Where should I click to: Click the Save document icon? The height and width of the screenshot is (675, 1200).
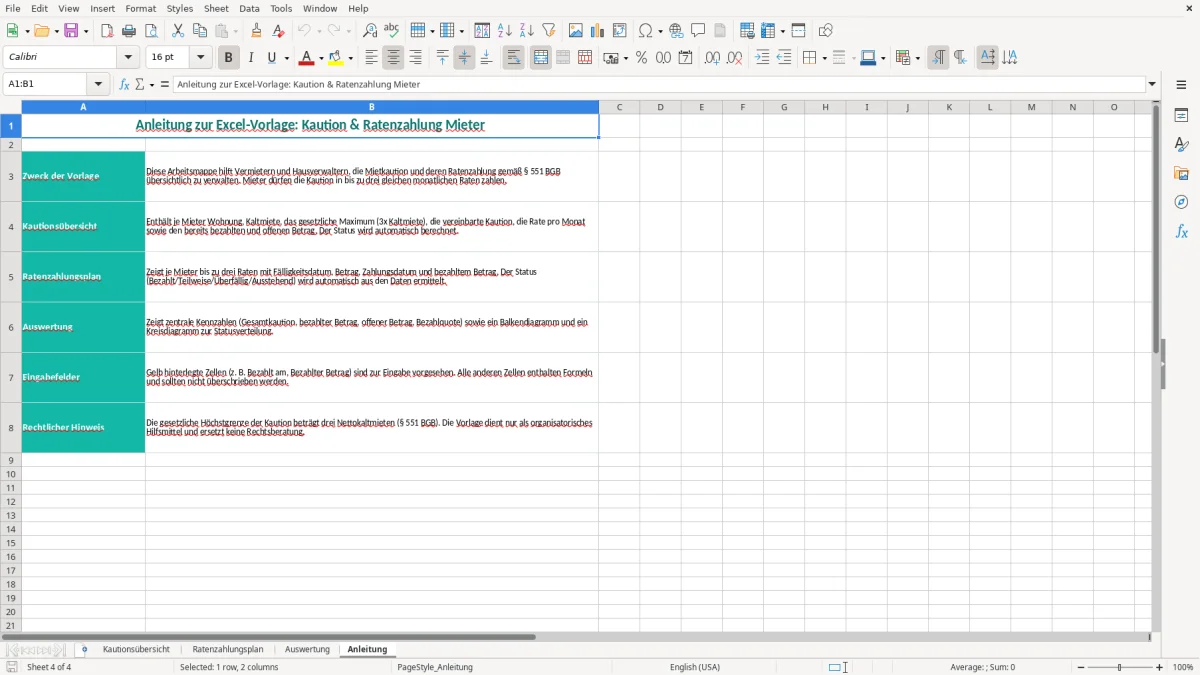[x=71, y=31]
